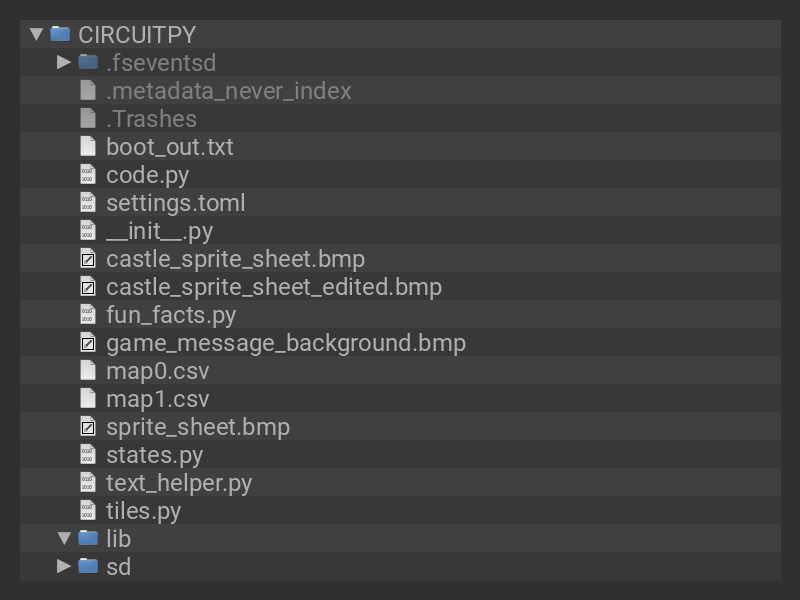
Task: Select states.py file
Action: [154, 455]
